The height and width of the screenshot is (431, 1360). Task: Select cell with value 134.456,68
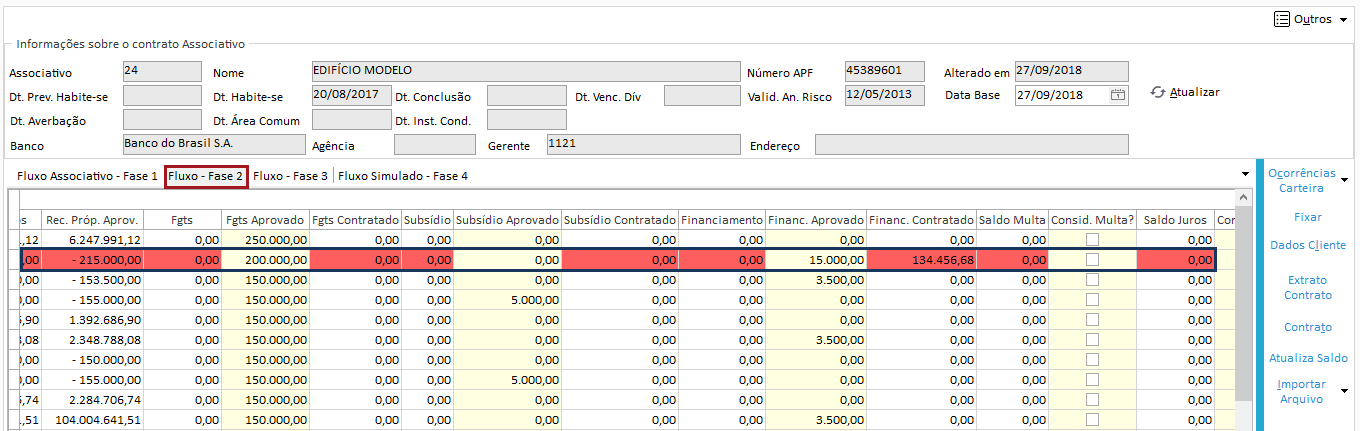(x=921, y=260)
